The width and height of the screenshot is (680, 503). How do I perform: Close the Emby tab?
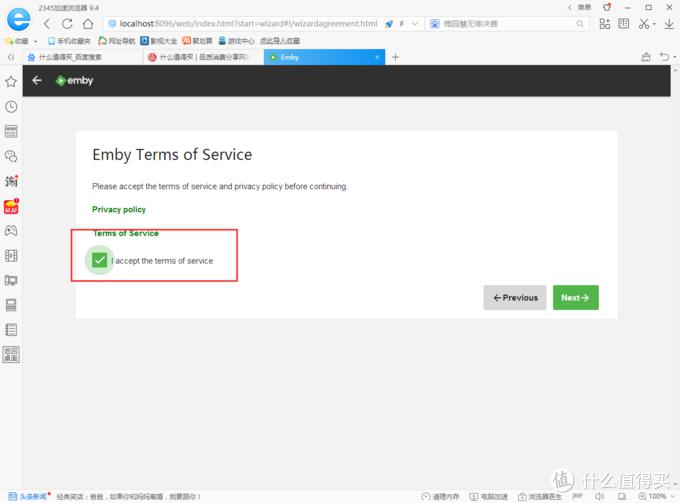(377, 57)
